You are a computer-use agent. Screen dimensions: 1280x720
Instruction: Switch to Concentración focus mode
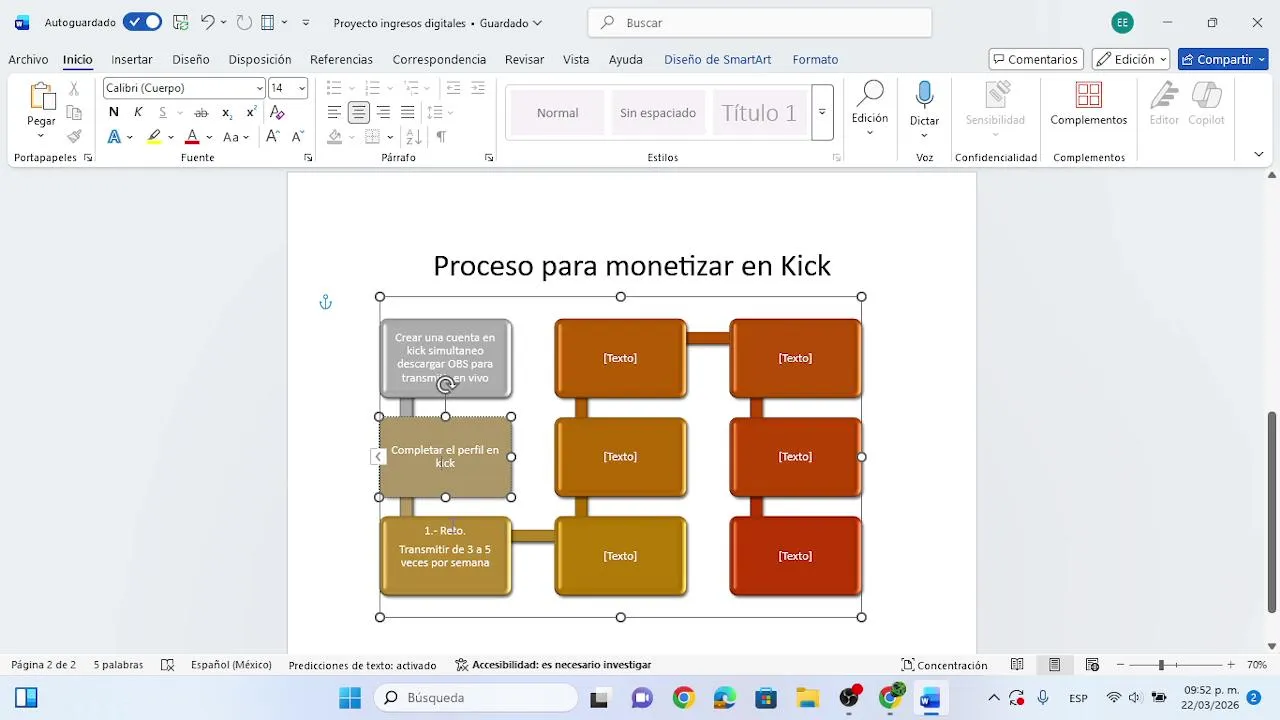pyautogui.click(x=944, y=665)
